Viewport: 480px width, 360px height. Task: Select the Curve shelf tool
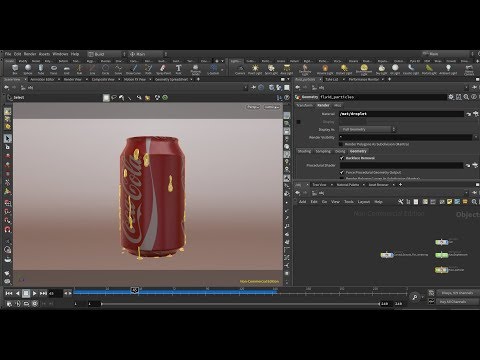coord(118,69)
